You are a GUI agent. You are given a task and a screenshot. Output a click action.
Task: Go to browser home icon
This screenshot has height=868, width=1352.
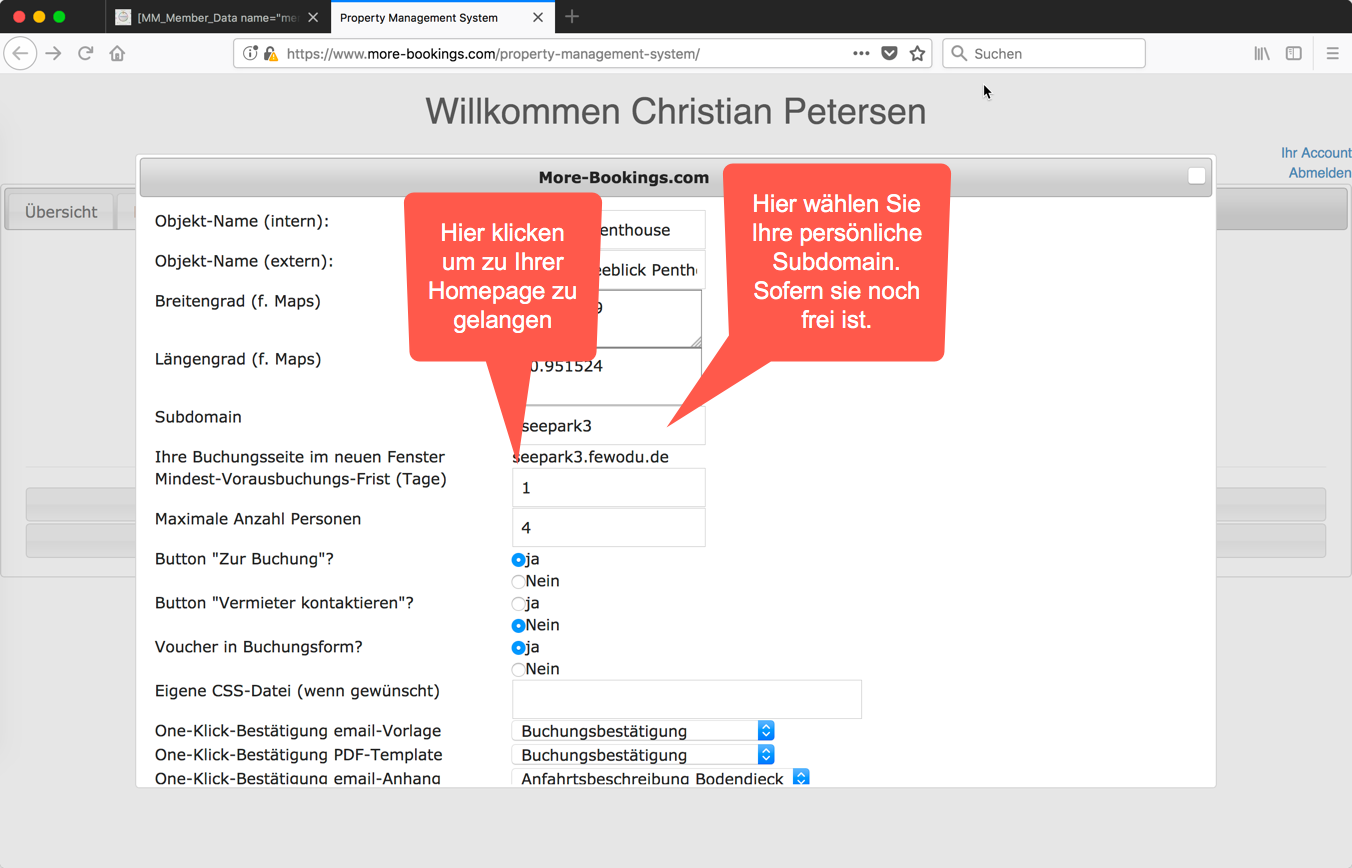pos(118,54)
